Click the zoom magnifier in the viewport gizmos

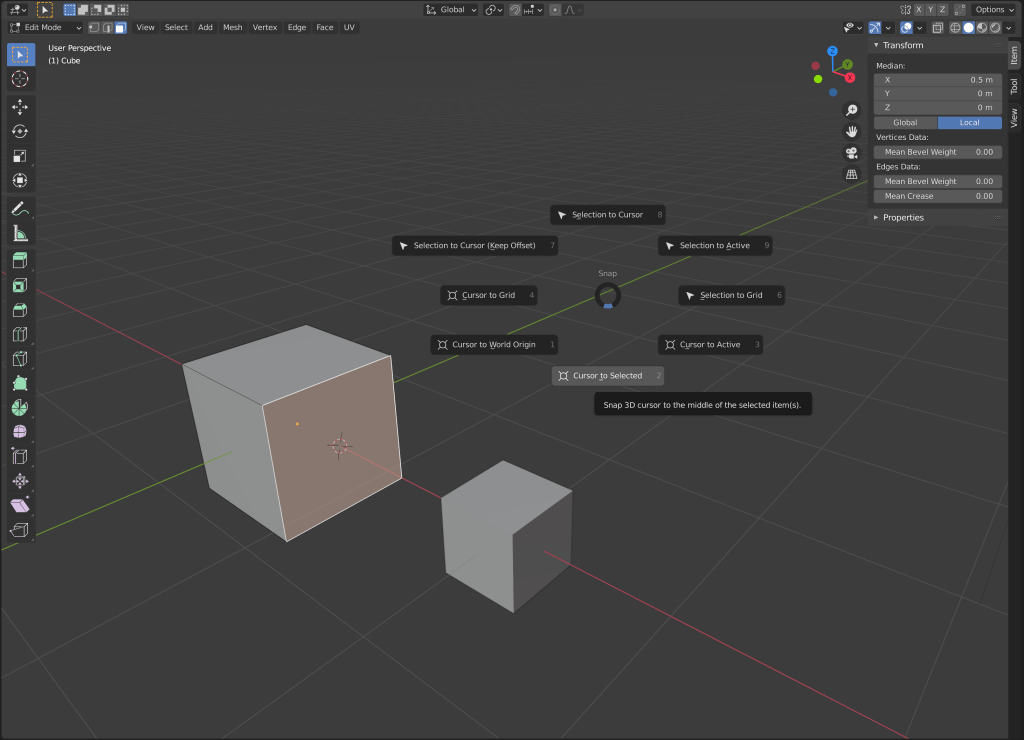[851, 110]
